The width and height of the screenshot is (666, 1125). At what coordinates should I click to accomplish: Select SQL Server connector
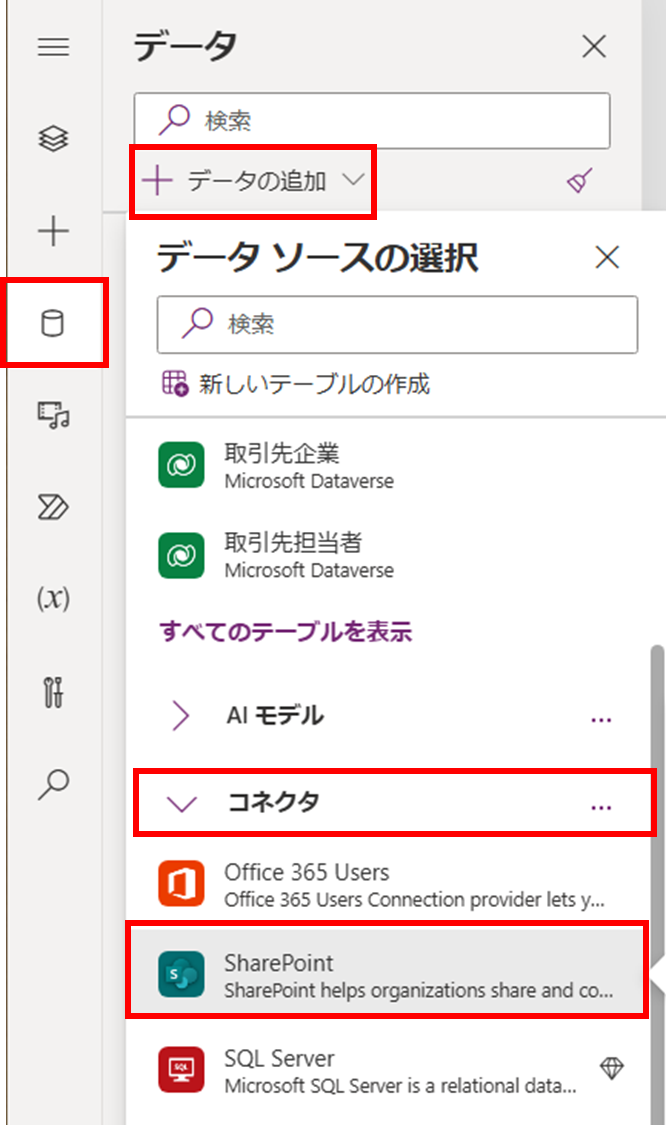pyautogui.click(x=388, y=1069)
